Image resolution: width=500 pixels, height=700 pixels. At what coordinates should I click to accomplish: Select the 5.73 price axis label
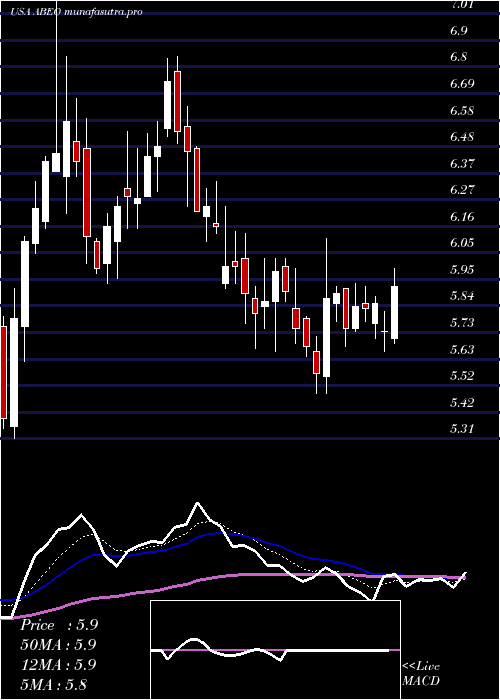point(463,322)
